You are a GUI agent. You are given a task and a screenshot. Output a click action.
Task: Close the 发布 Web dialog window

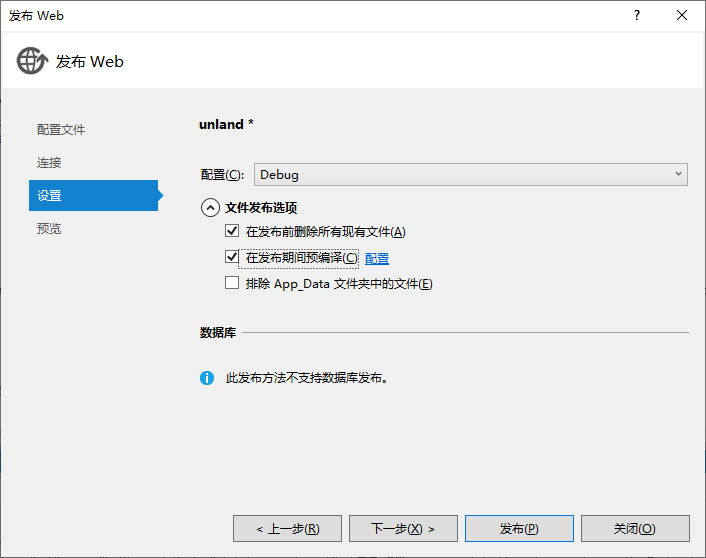click(682, 15)
